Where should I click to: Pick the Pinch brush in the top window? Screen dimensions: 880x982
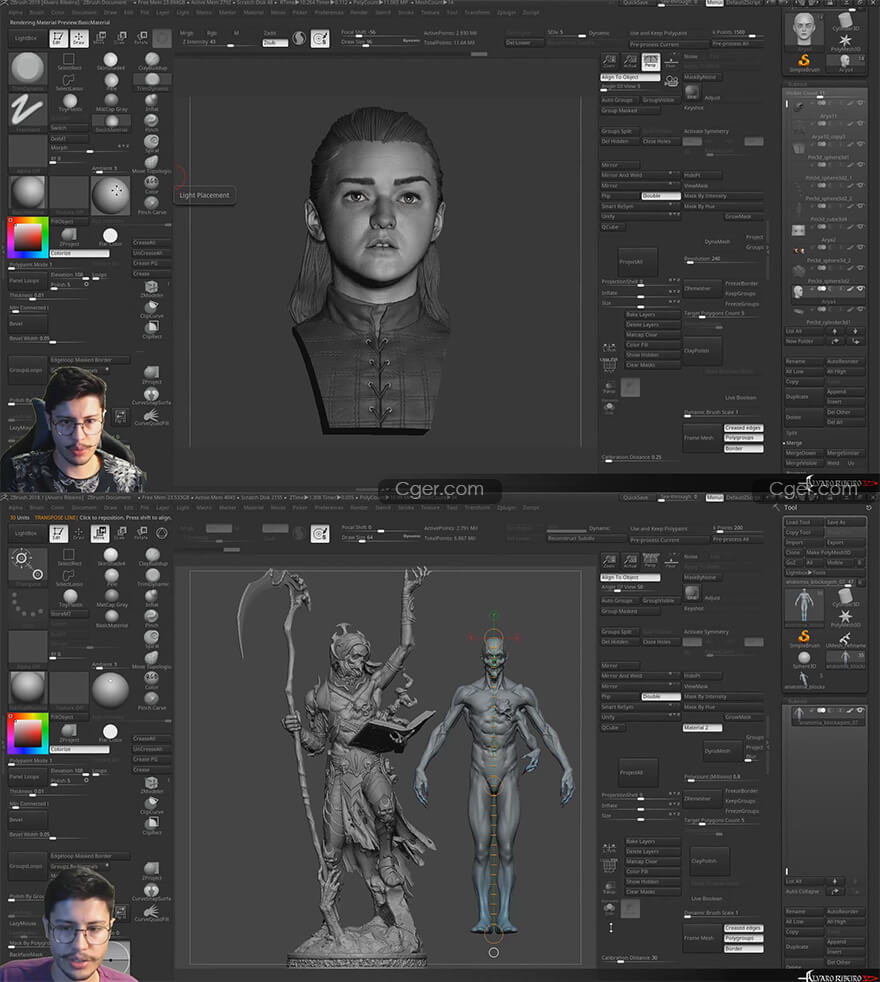152,123
